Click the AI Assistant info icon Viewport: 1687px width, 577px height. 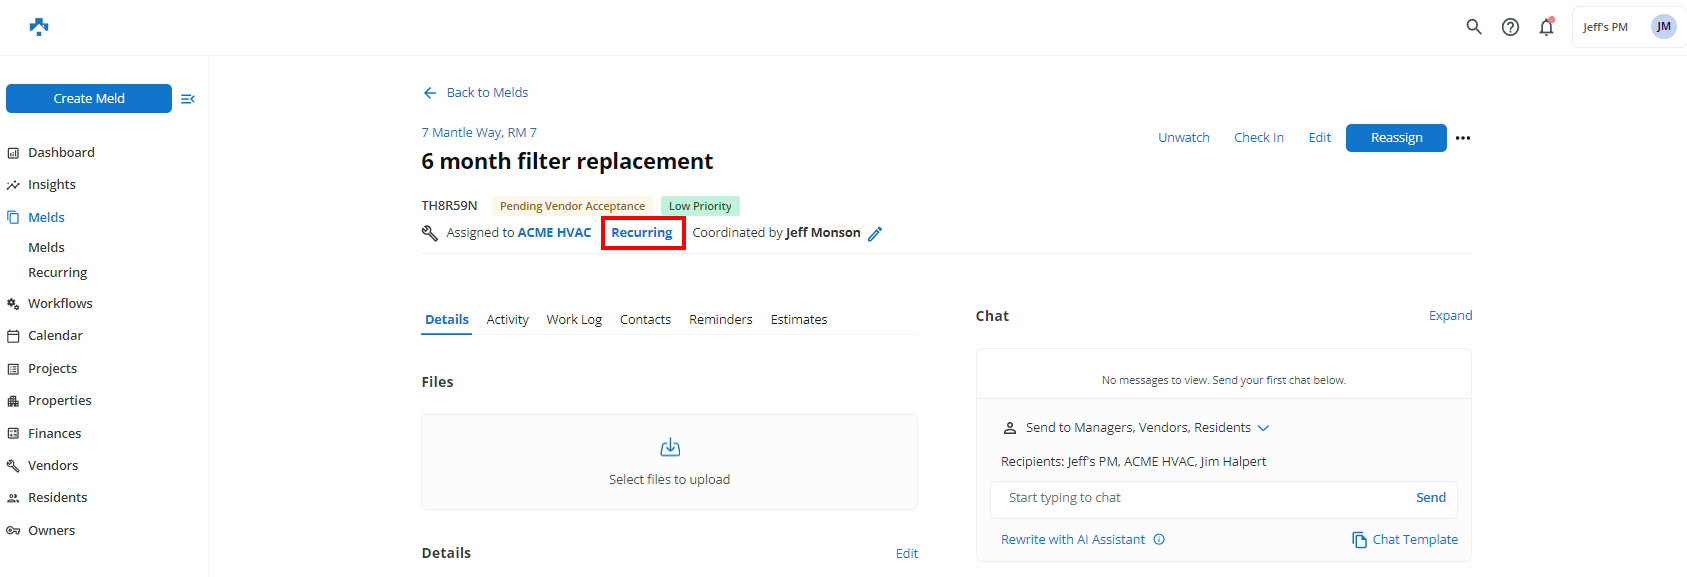[x=1159, y=540]
